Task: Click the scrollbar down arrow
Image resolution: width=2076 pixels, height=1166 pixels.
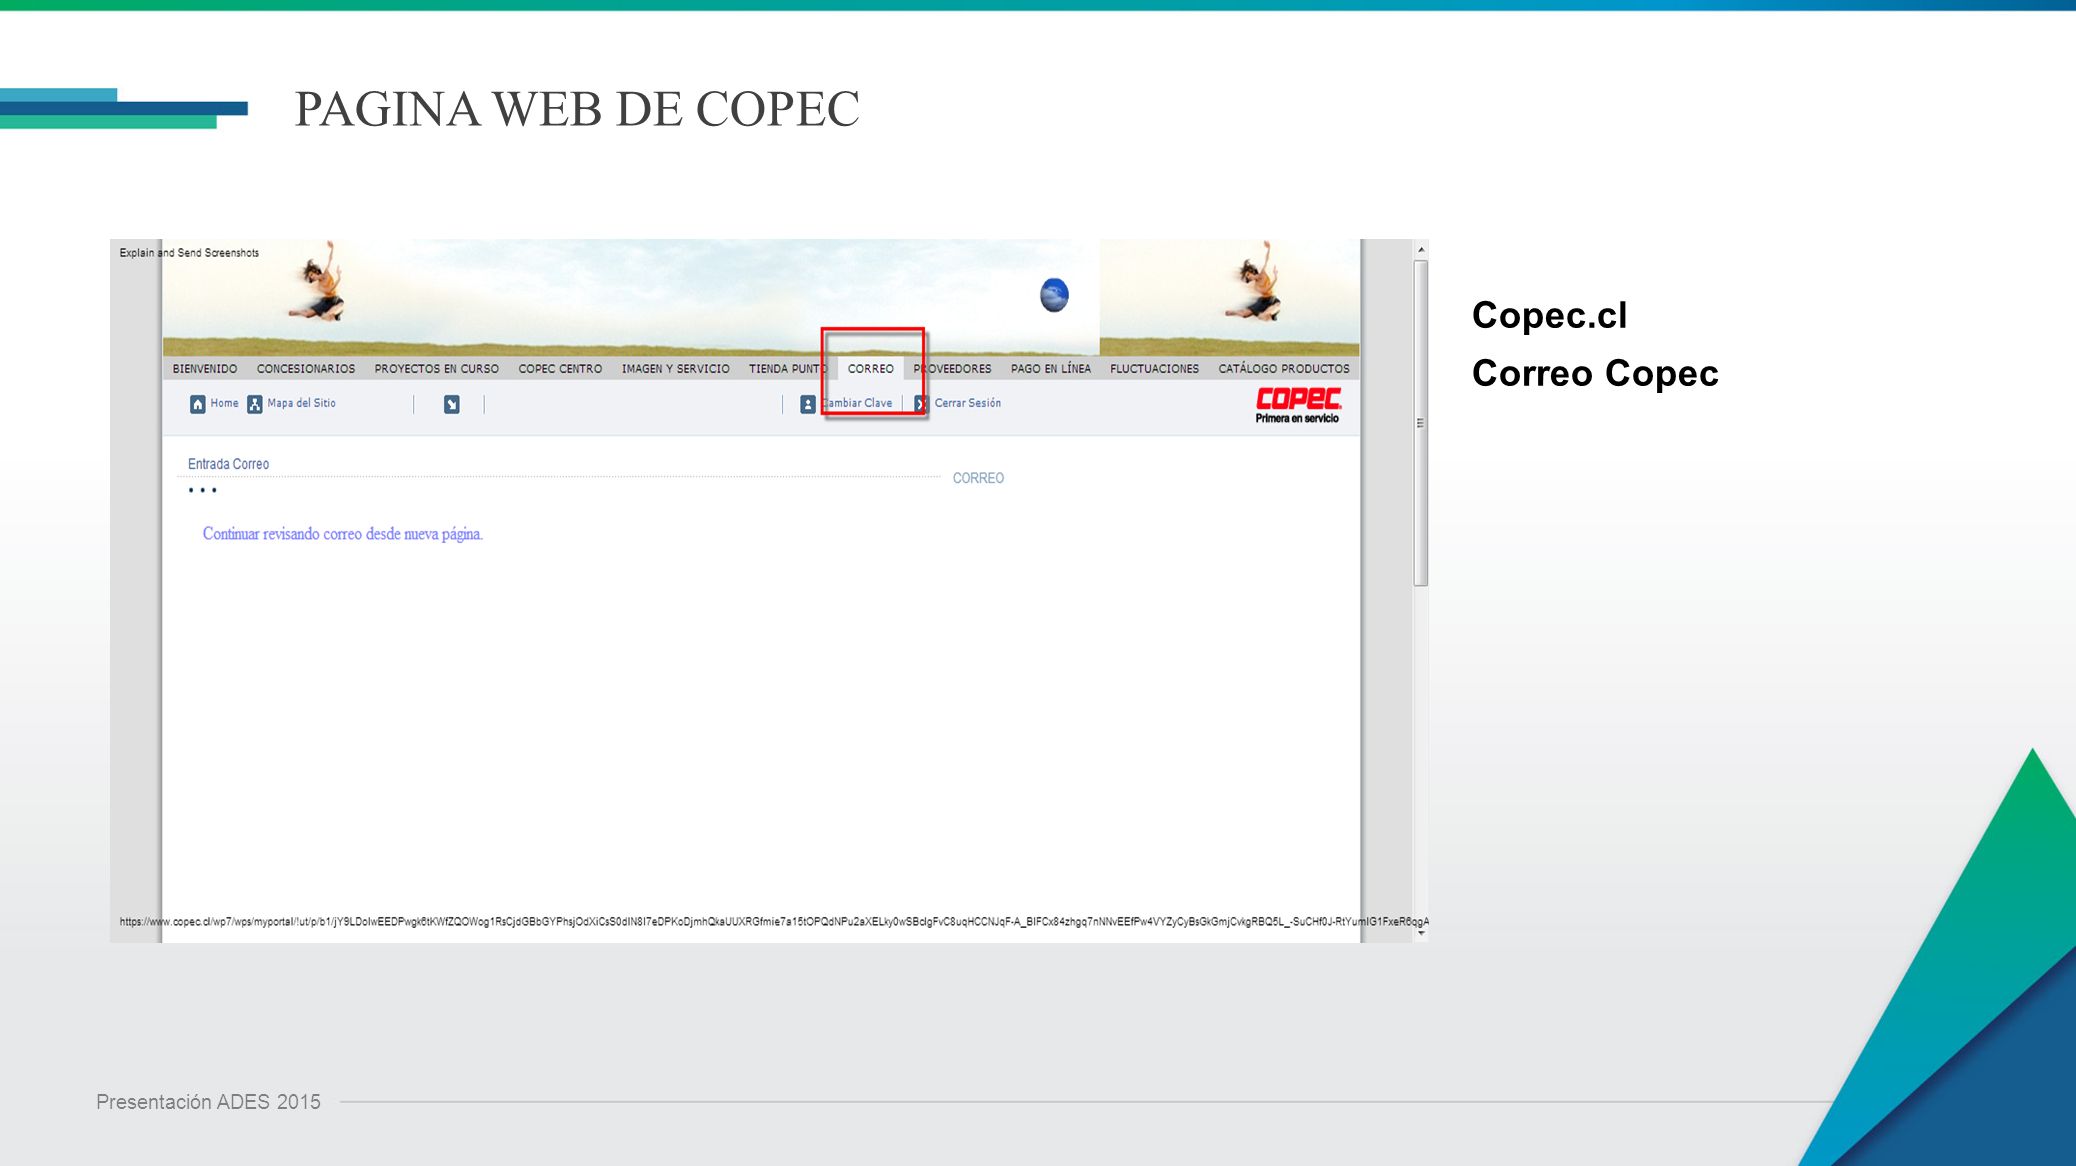Action: (x=1420, y=933)
